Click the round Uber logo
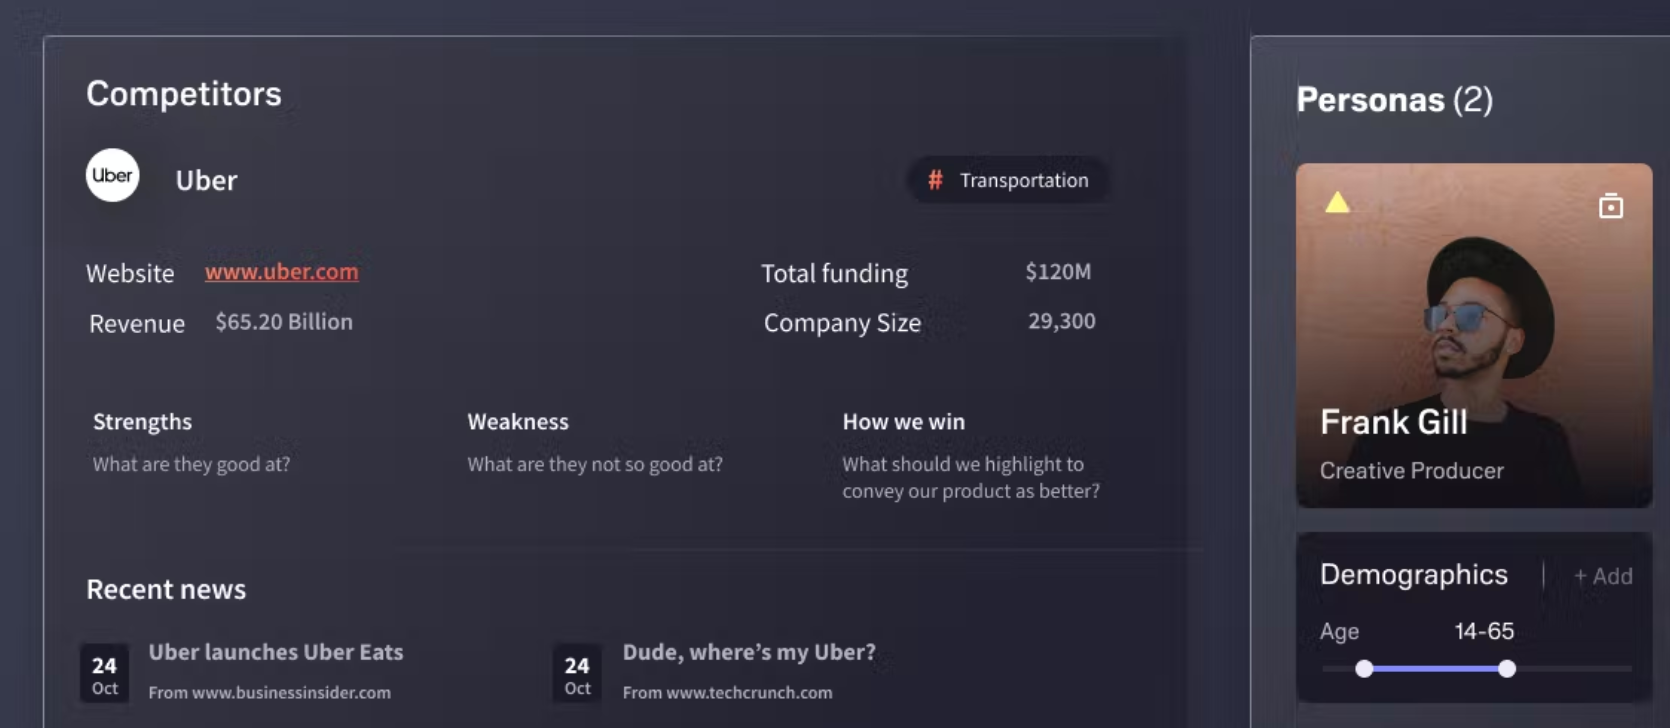 [x=112, y=175]
